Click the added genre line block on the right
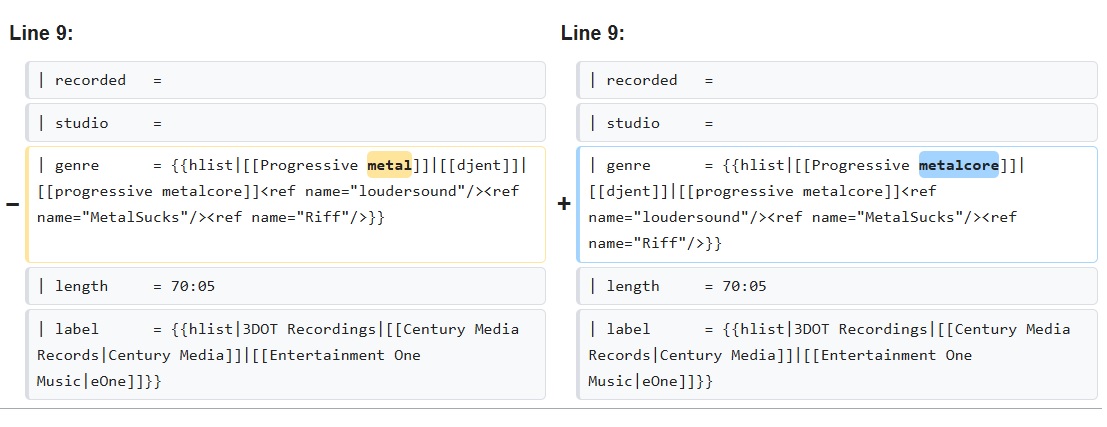 click(x=837, y=205)
